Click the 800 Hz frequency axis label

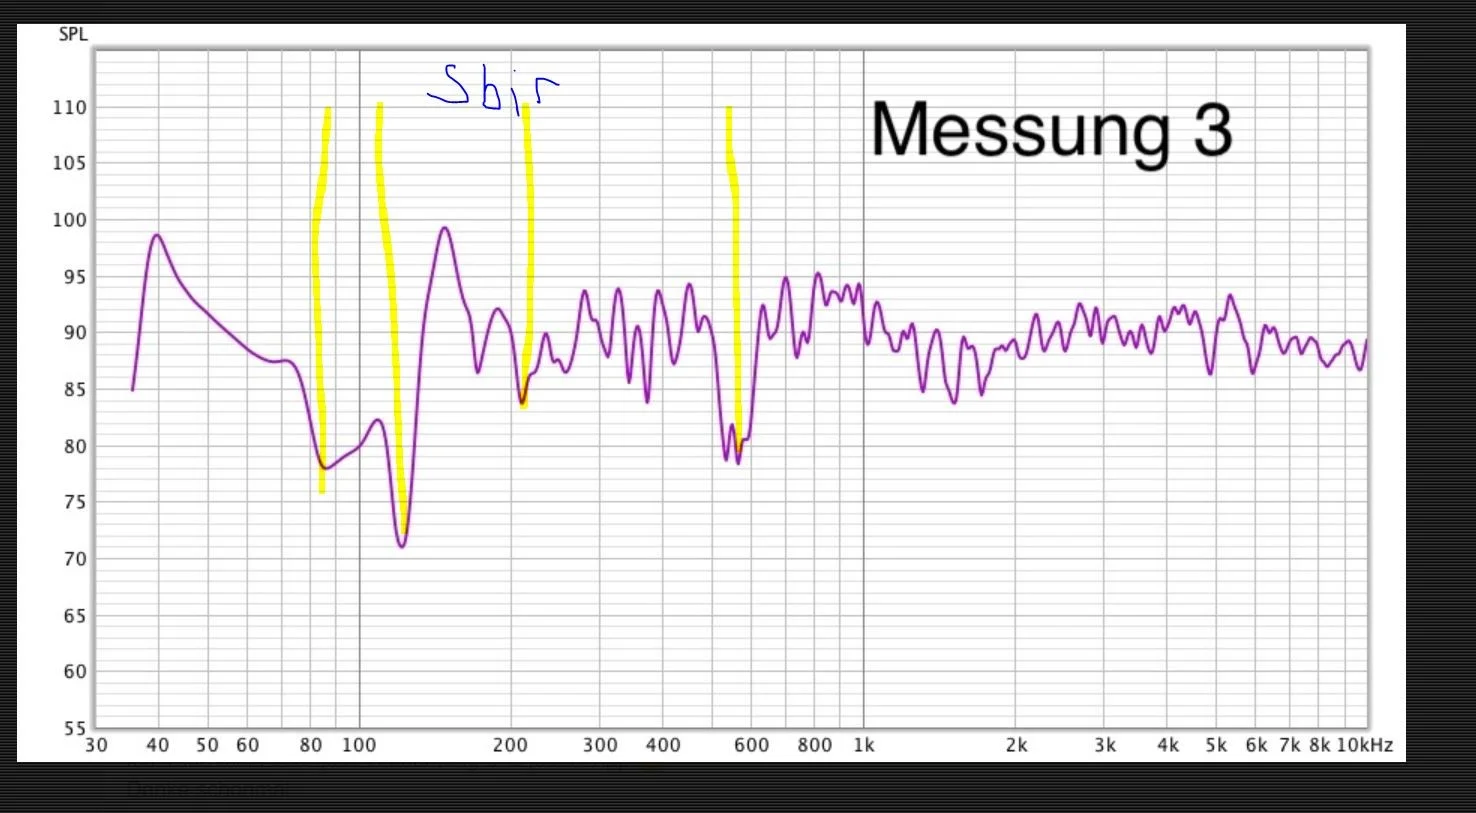coord(815,745)
